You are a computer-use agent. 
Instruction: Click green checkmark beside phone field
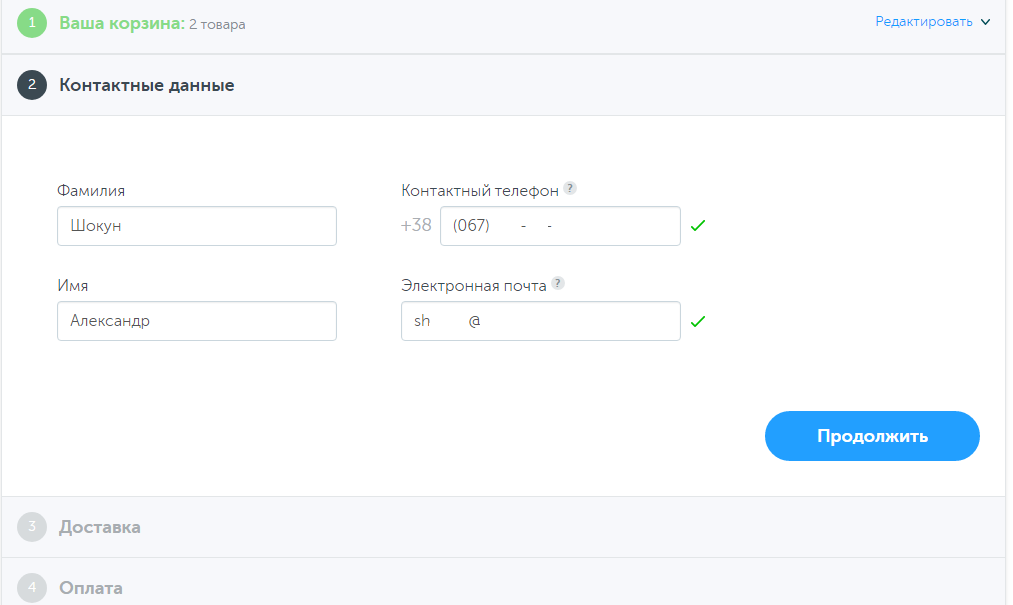point(698,226)
